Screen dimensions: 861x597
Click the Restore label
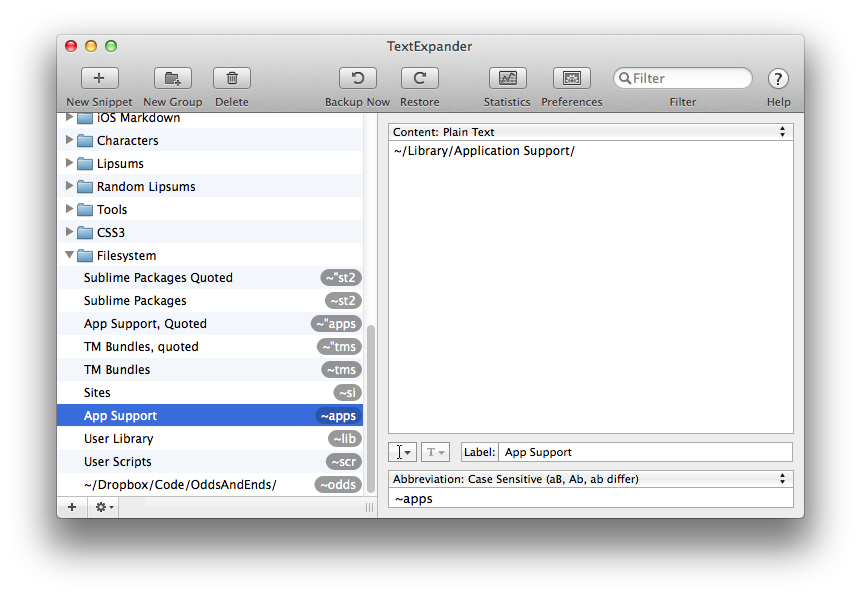(420, 102)
